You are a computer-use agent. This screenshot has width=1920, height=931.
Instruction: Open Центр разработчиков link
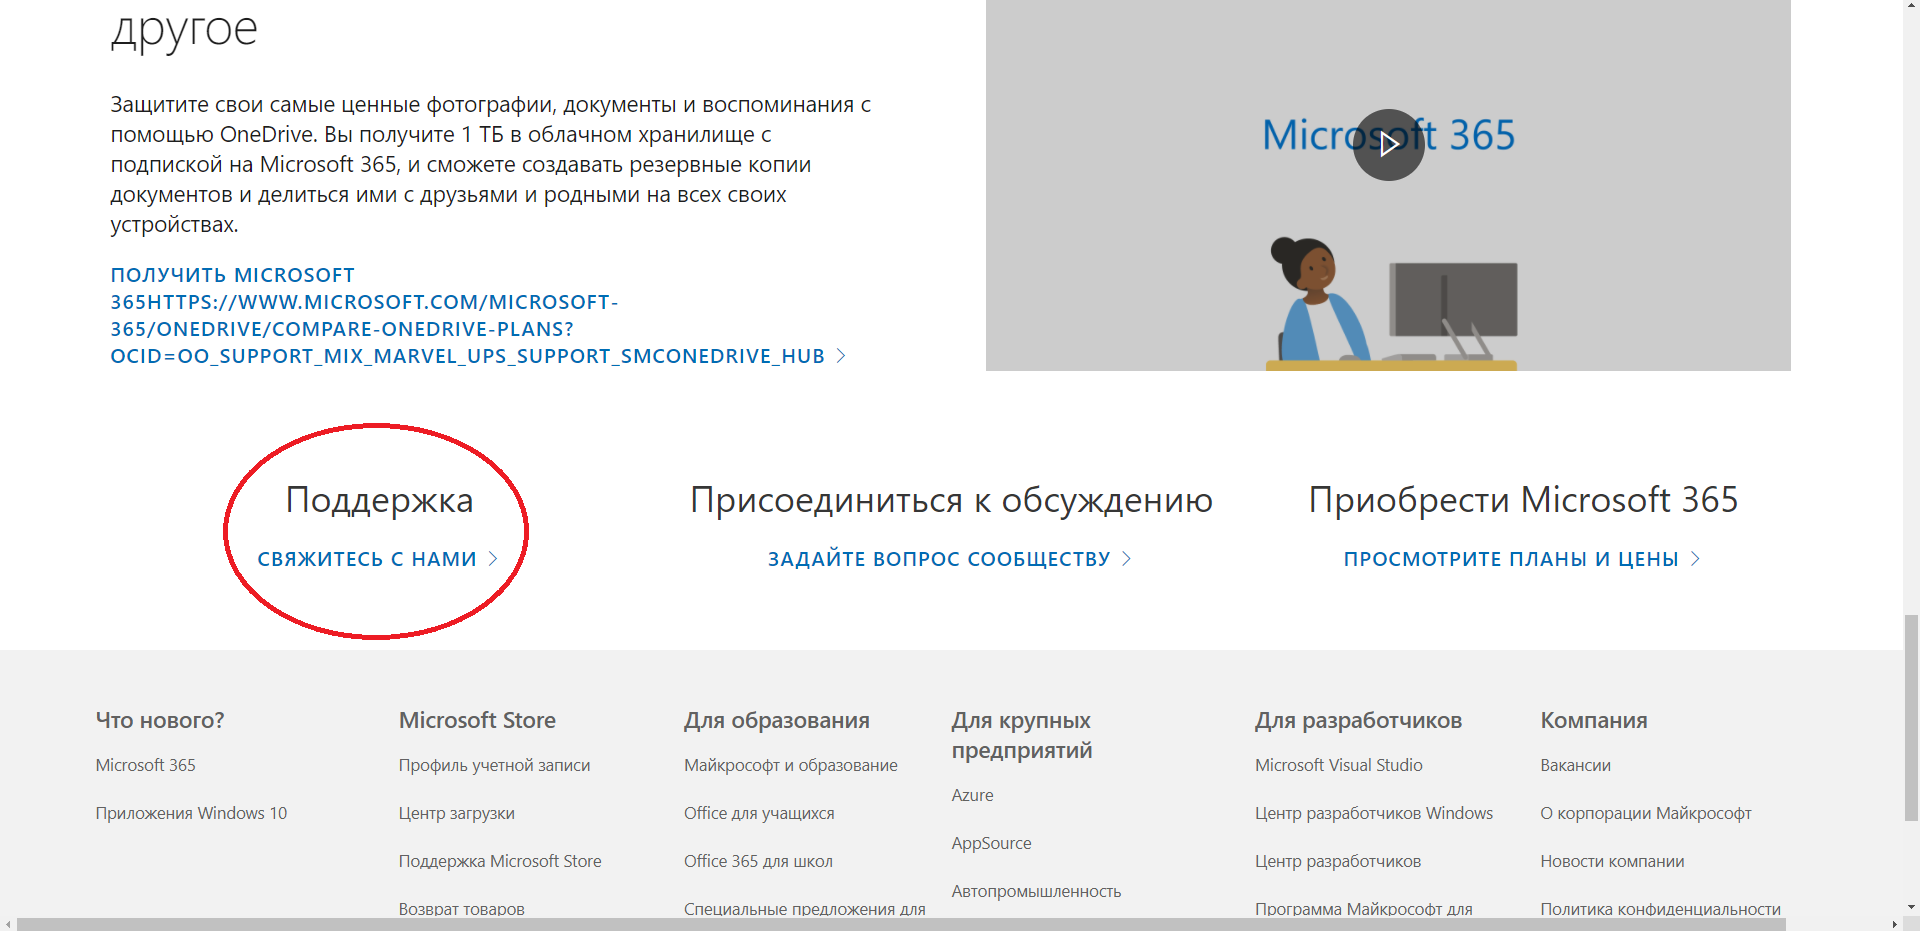pos(1338,861)
